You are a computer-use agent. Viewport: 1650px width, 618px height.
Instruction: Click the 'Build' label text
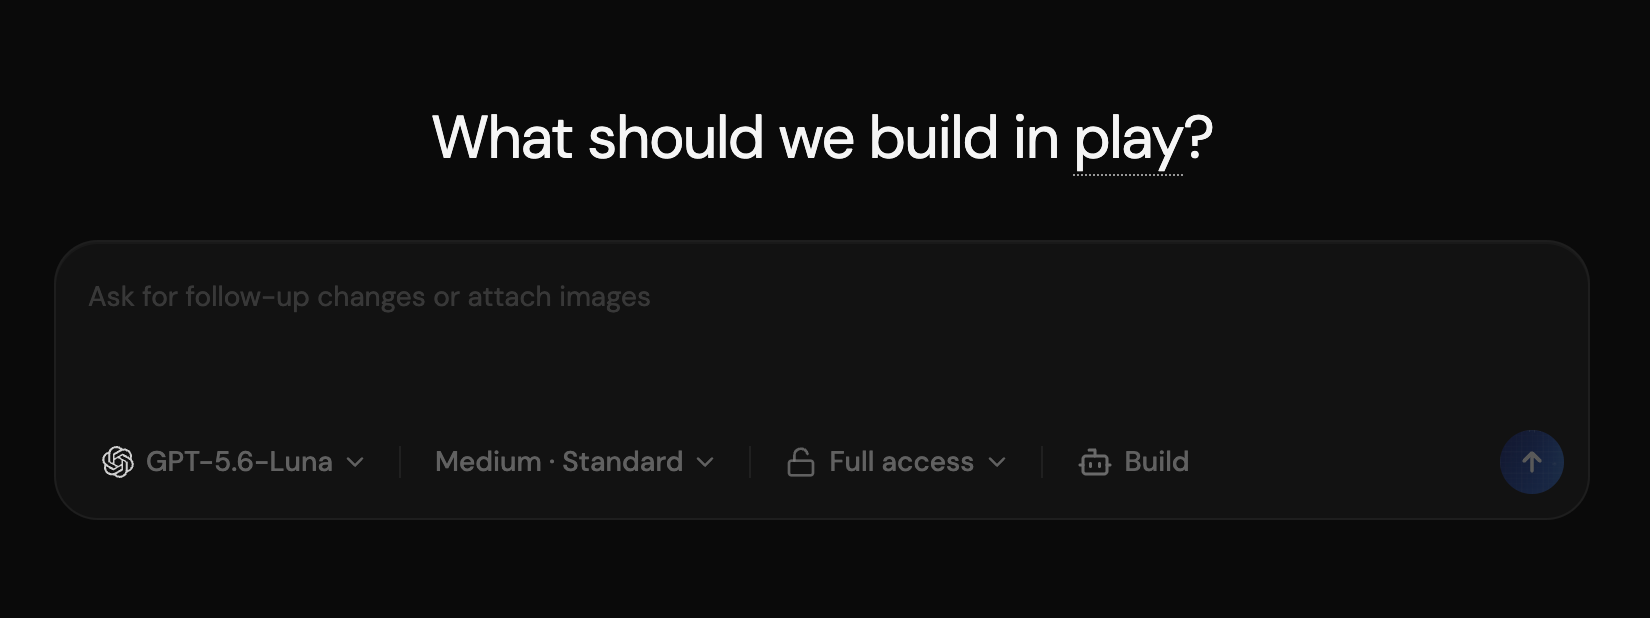(x=1156, y=462)
